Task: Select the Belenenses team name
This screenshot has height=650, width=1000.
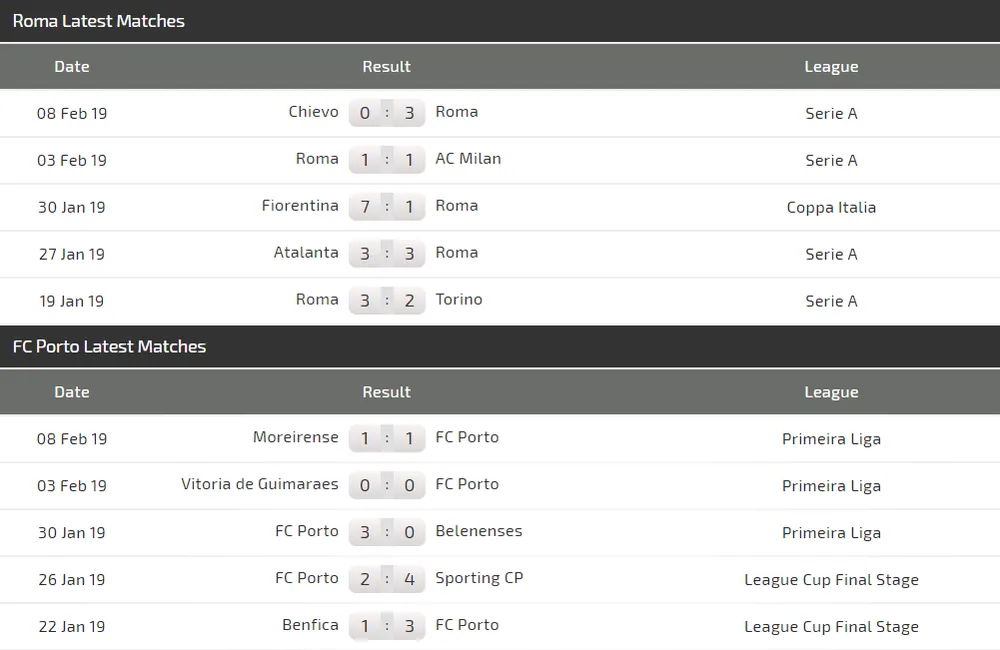Action: [x=479, y=531]
